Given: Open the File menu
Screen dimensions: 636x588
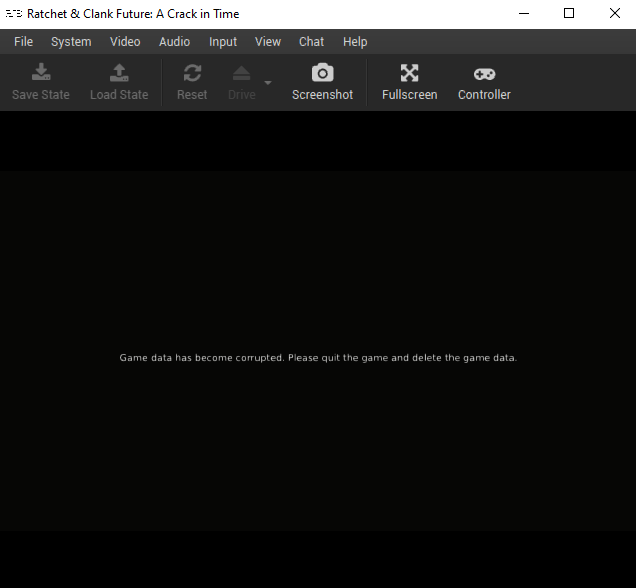Looking at the screenshot, I should pos(23,42).
